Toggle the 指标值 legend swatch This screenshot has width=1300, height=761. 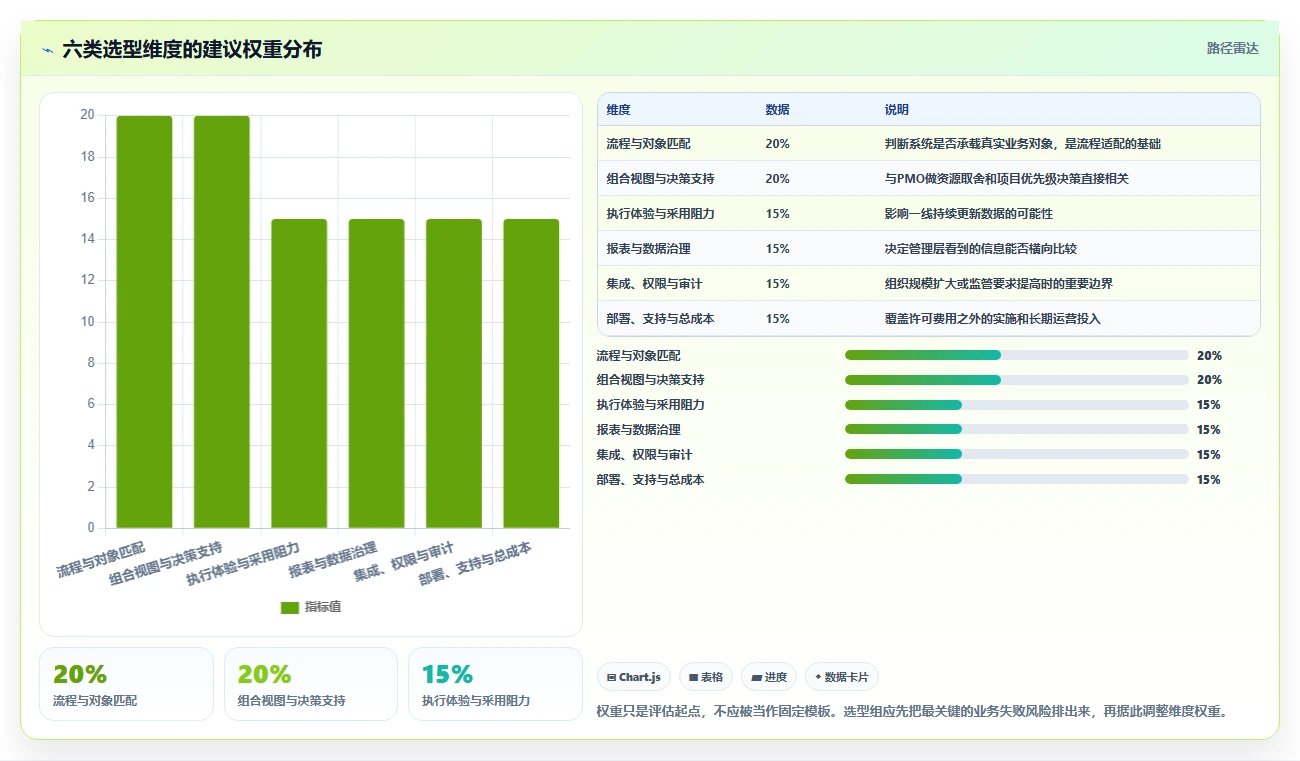tap(290, 607)
